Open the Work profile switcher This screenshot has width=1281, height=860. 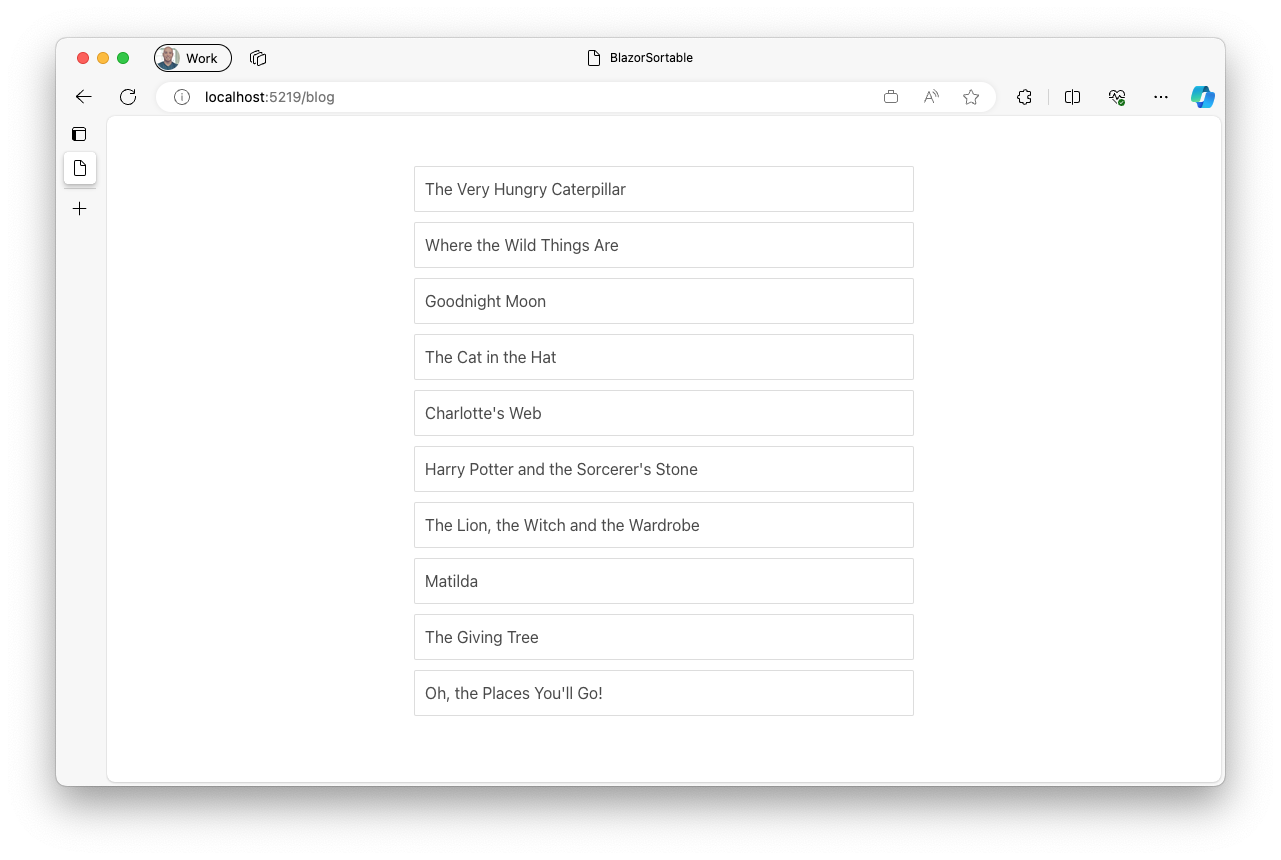[191, 57]
